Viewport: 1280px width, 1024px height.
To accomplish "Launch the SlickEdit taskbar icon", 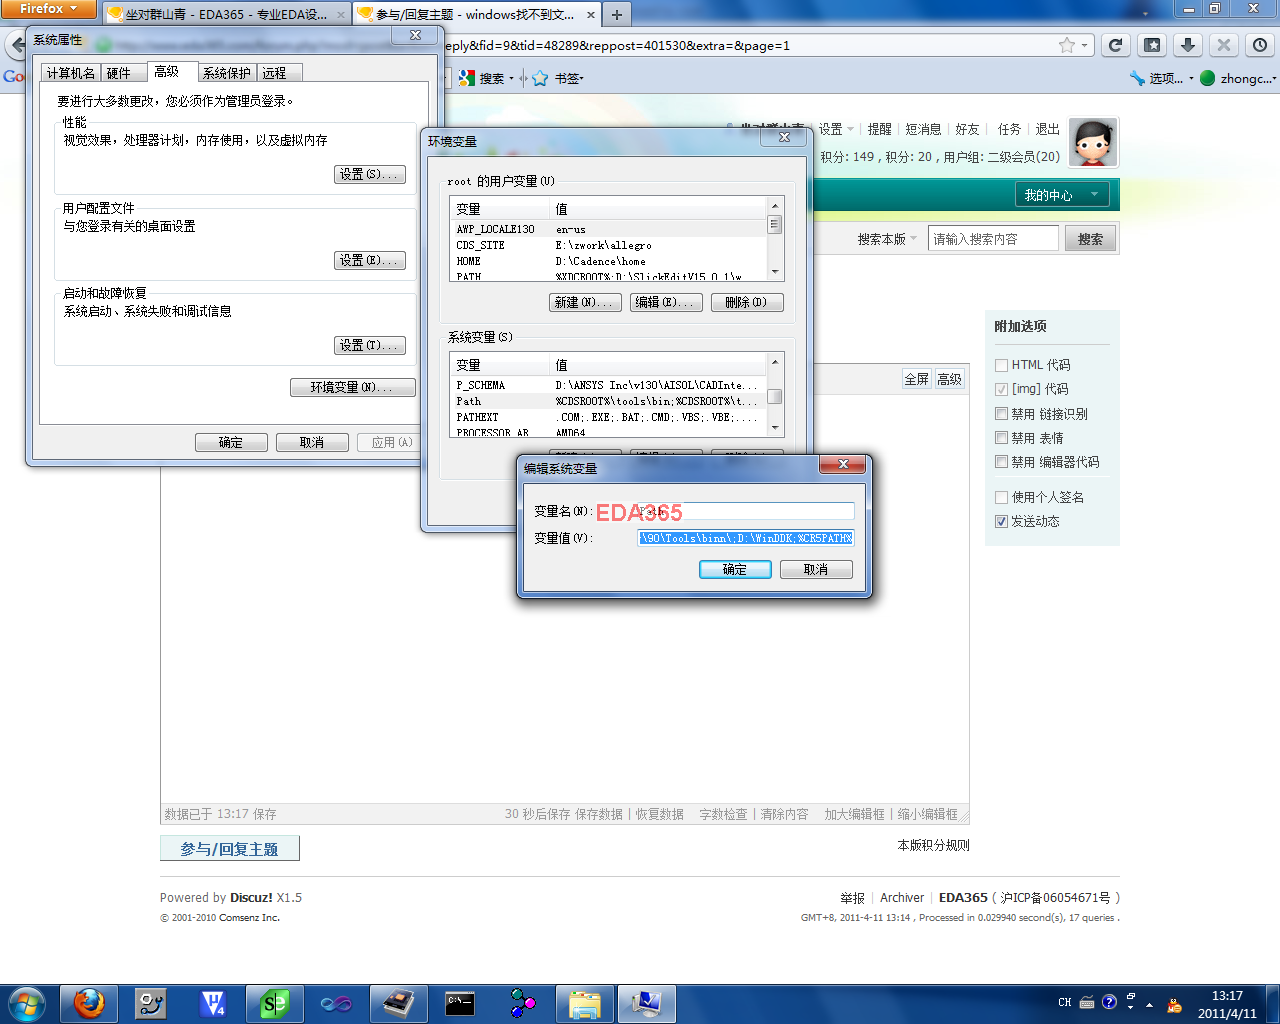I will click(x=274, y=1003).
